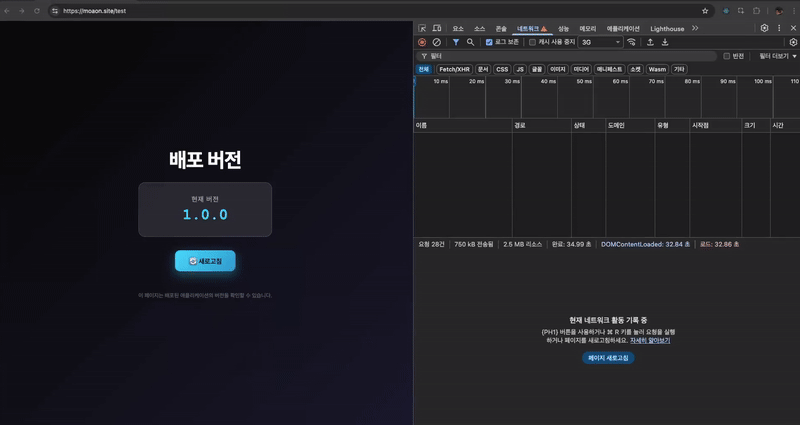Open the Chrome profile avatar
Viewport: 800px width, 425px height.
click(779, 11)
